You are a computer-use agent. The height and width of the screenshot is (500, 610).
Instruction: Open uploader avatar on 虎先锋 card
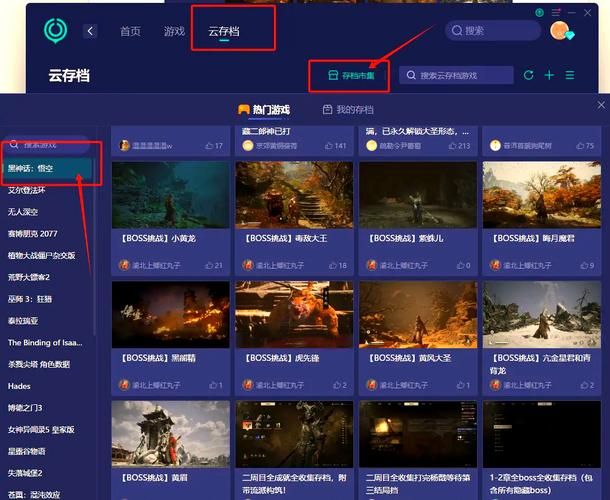248,385
